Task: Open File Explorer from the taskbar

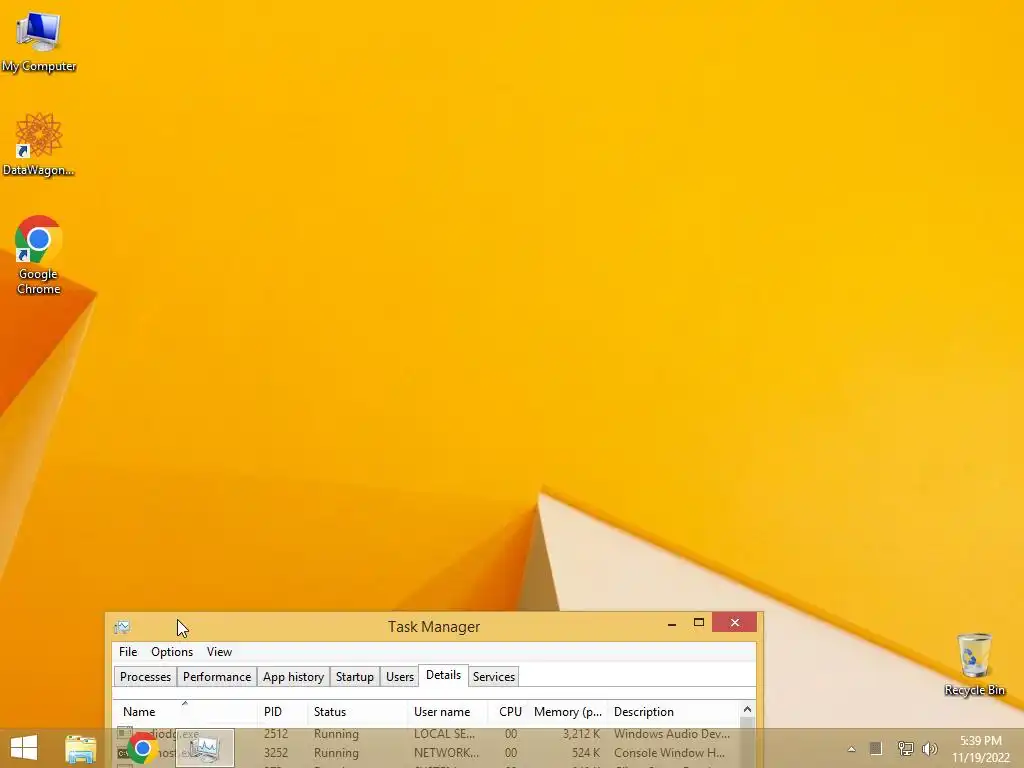Action: (80, 749)
